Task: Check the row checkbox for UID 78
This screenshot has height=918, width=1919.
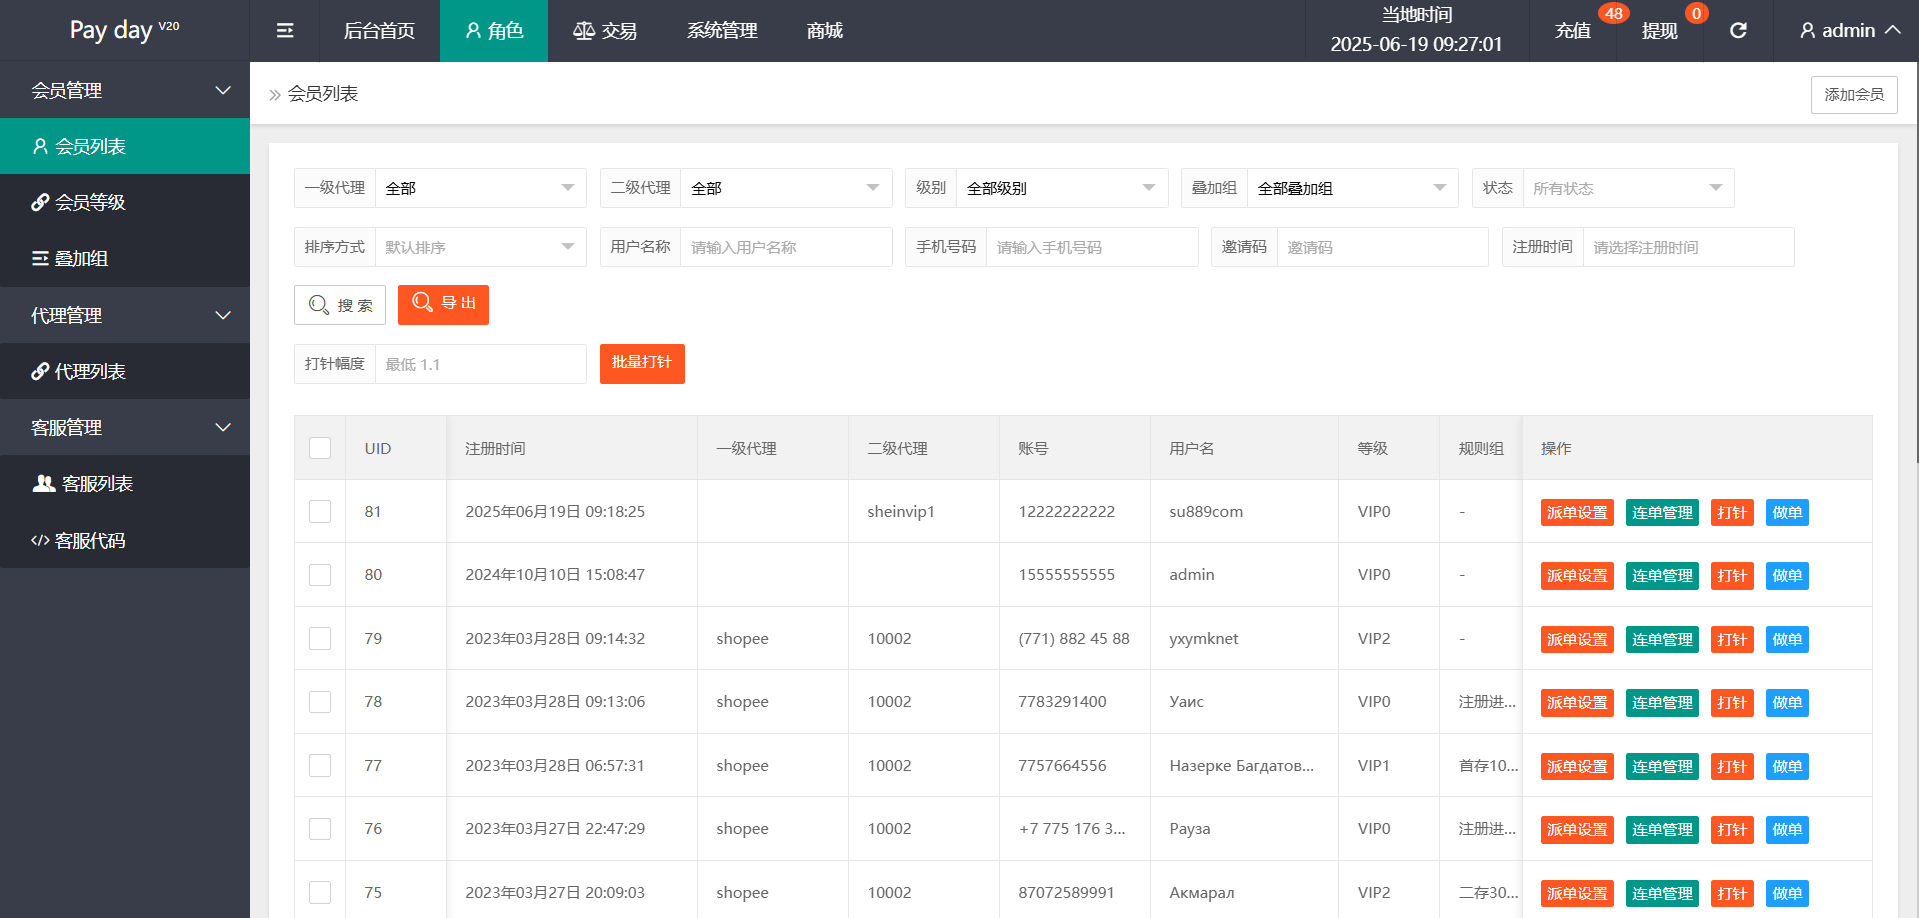Action: 320,702
